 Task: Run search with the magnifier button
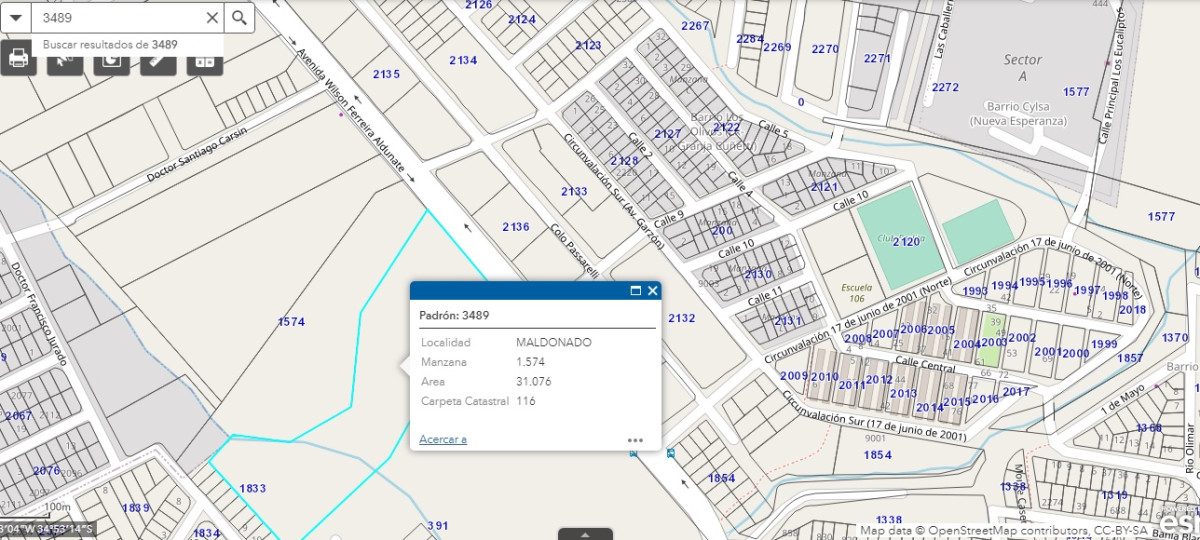239,17
